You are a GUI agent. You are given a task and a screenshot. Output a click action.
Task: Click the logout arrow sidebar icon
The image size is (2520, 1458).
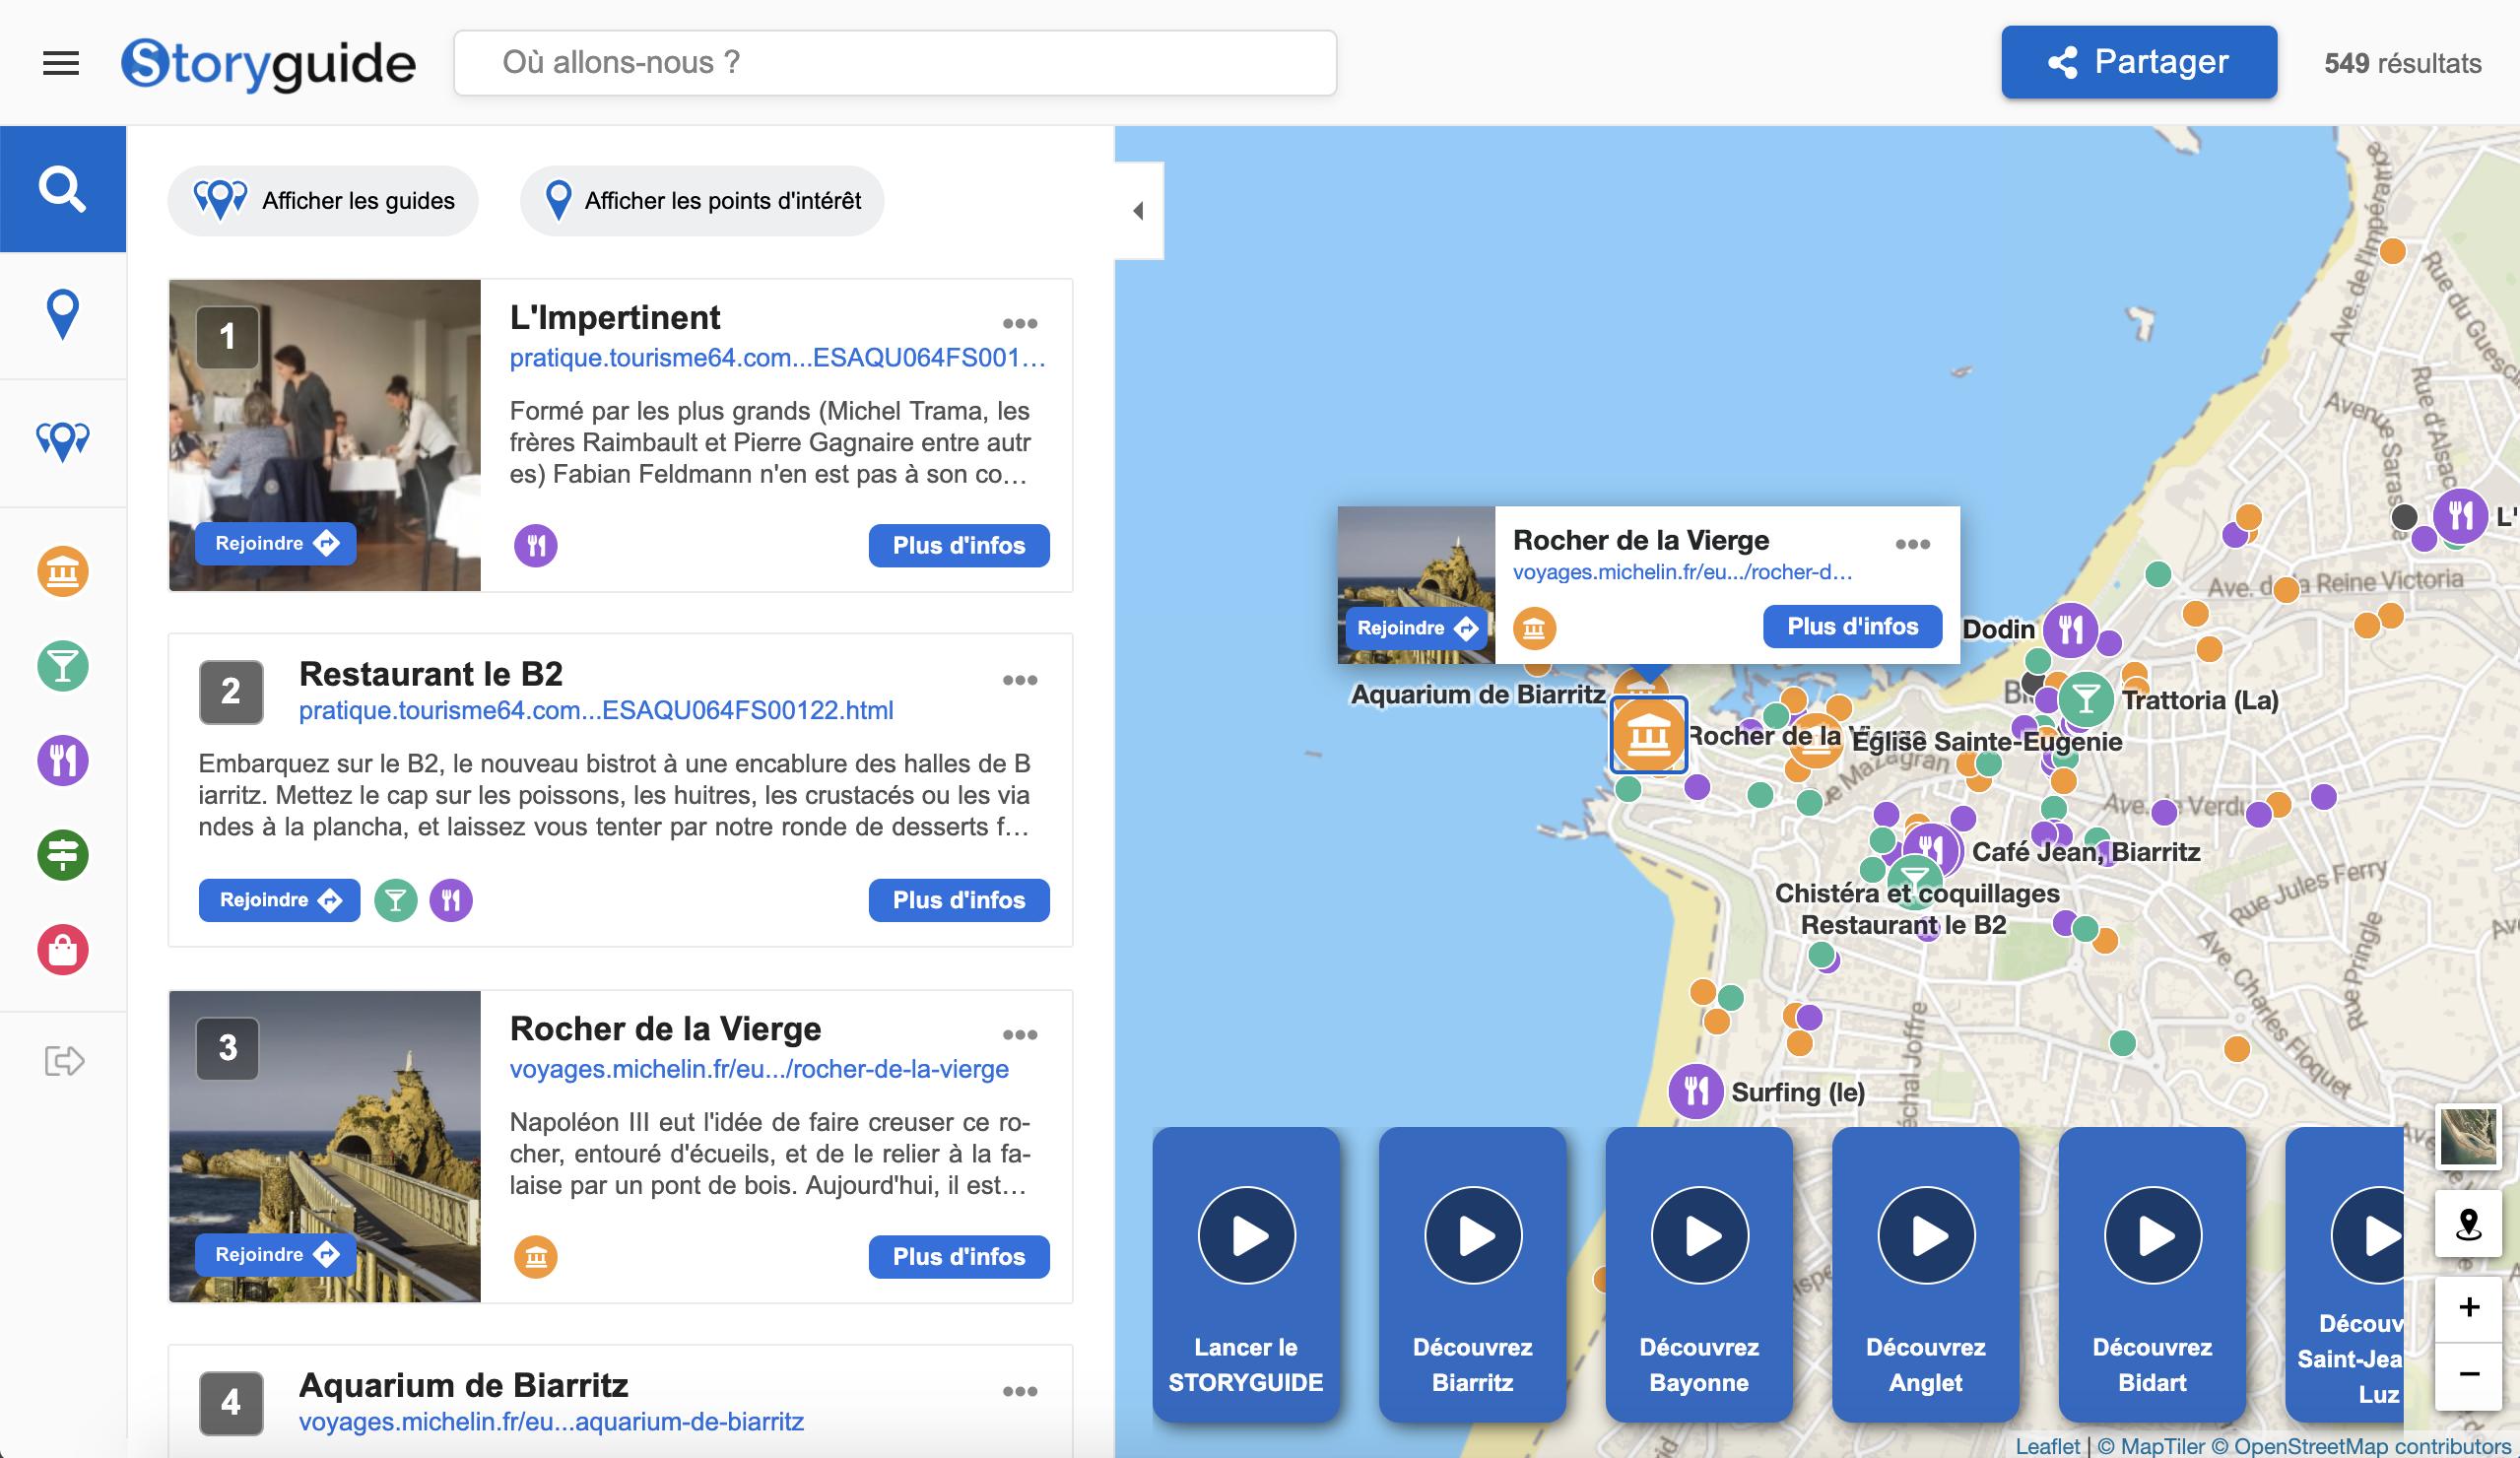click(x=64, y=1060)
